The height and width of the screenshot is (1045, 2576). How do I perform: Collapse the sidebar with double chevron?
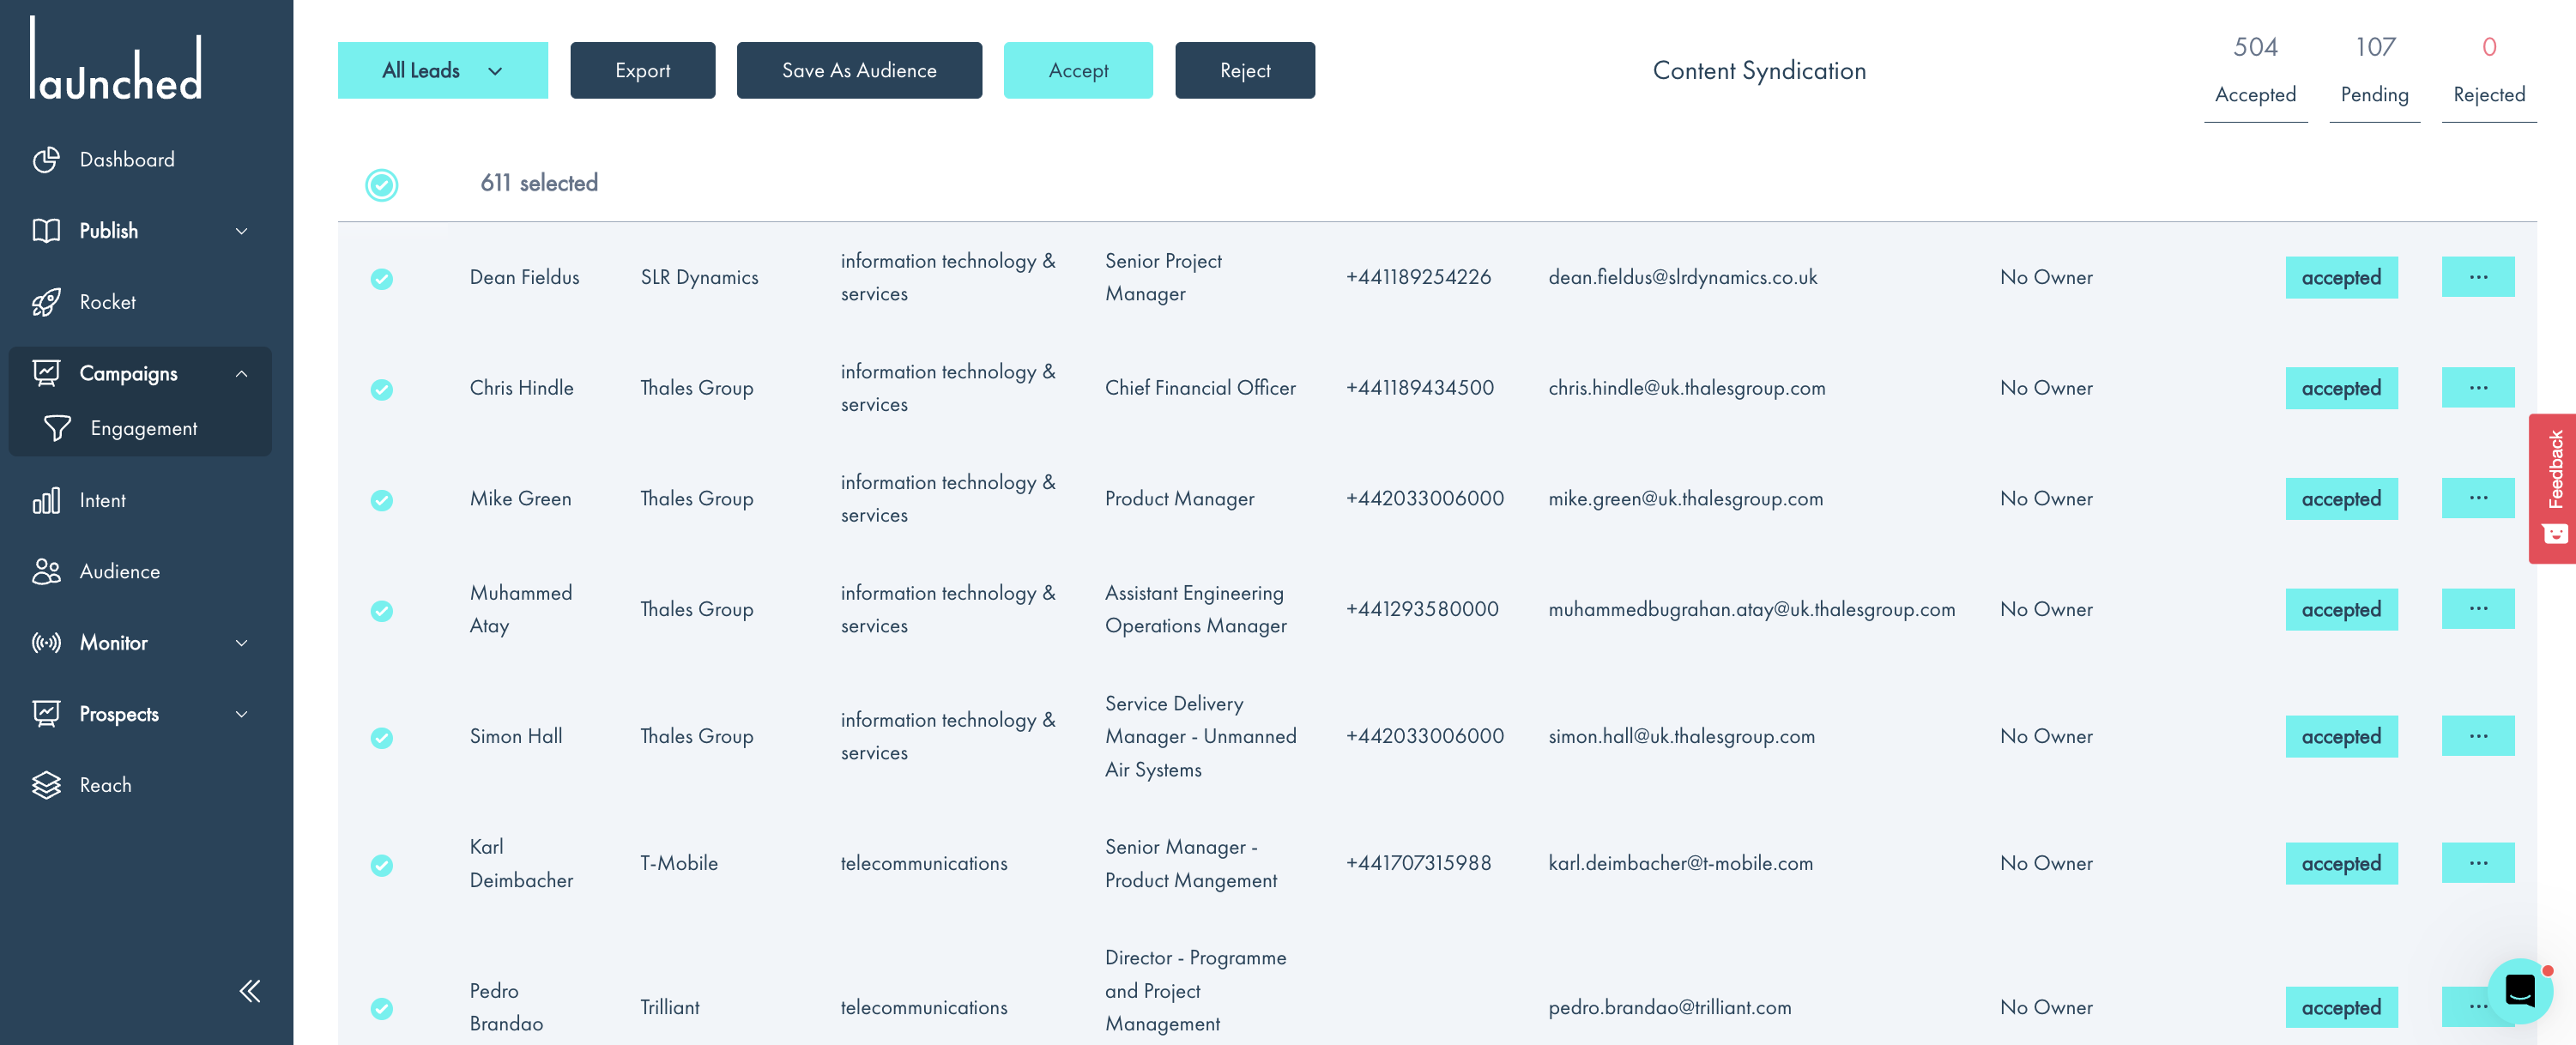coord(250,991)
